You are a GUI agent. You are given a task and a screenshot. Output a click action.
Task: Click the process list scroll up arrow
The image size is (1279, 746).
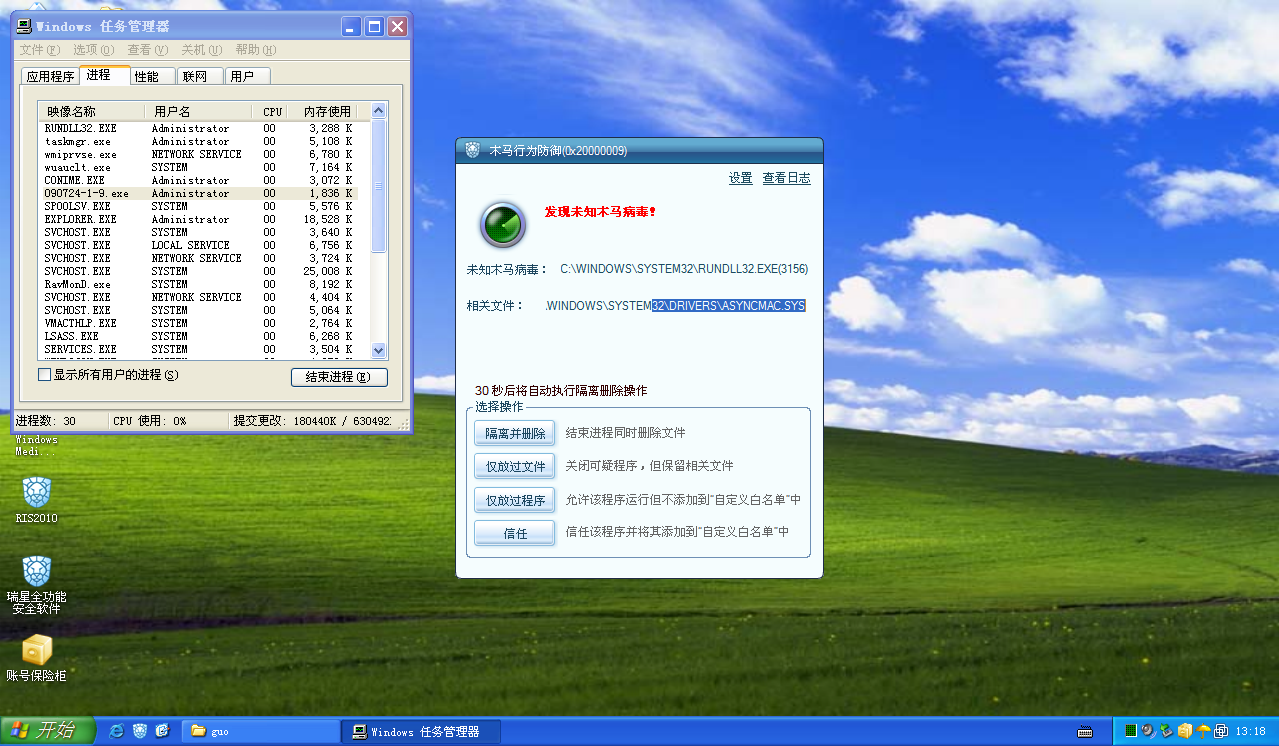pos(378,111)
